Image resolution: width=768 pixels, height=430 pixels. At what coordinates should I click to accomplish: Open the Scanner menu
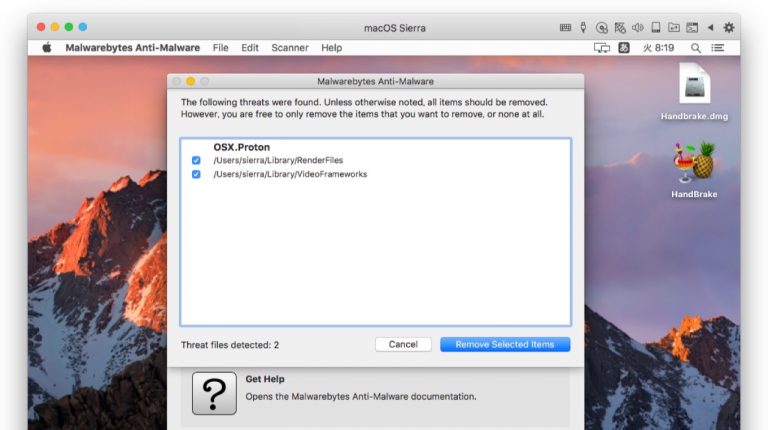[290, 48]
